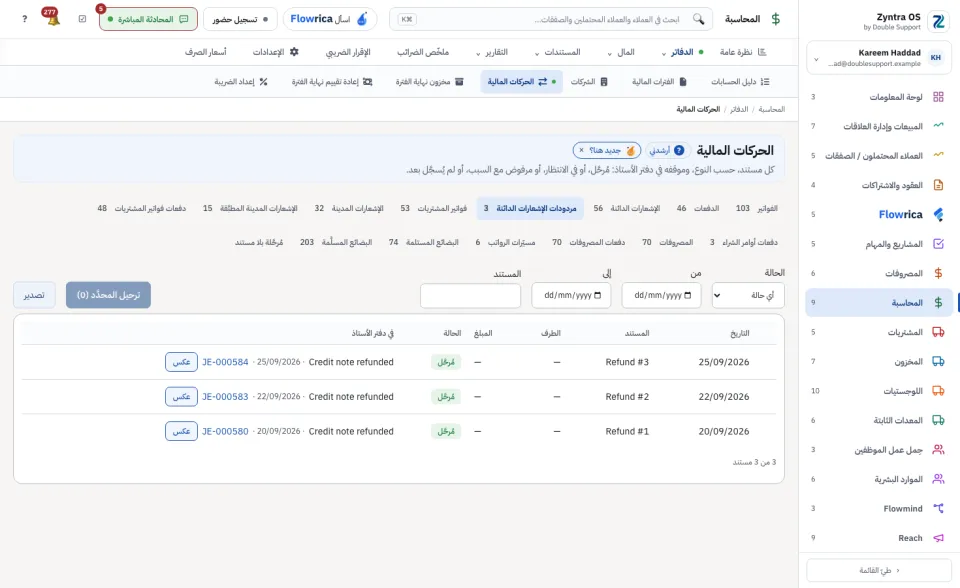Open دليل الحسابات chart of accounts
960x588 pixels.
[740, 81]
